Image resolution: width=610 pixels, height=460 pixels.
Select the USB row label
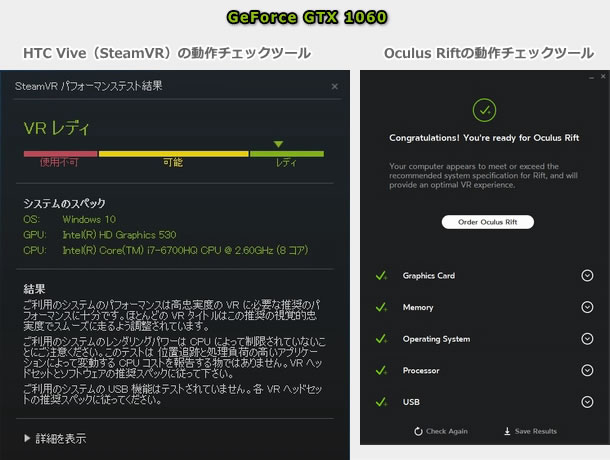point(411,402)
